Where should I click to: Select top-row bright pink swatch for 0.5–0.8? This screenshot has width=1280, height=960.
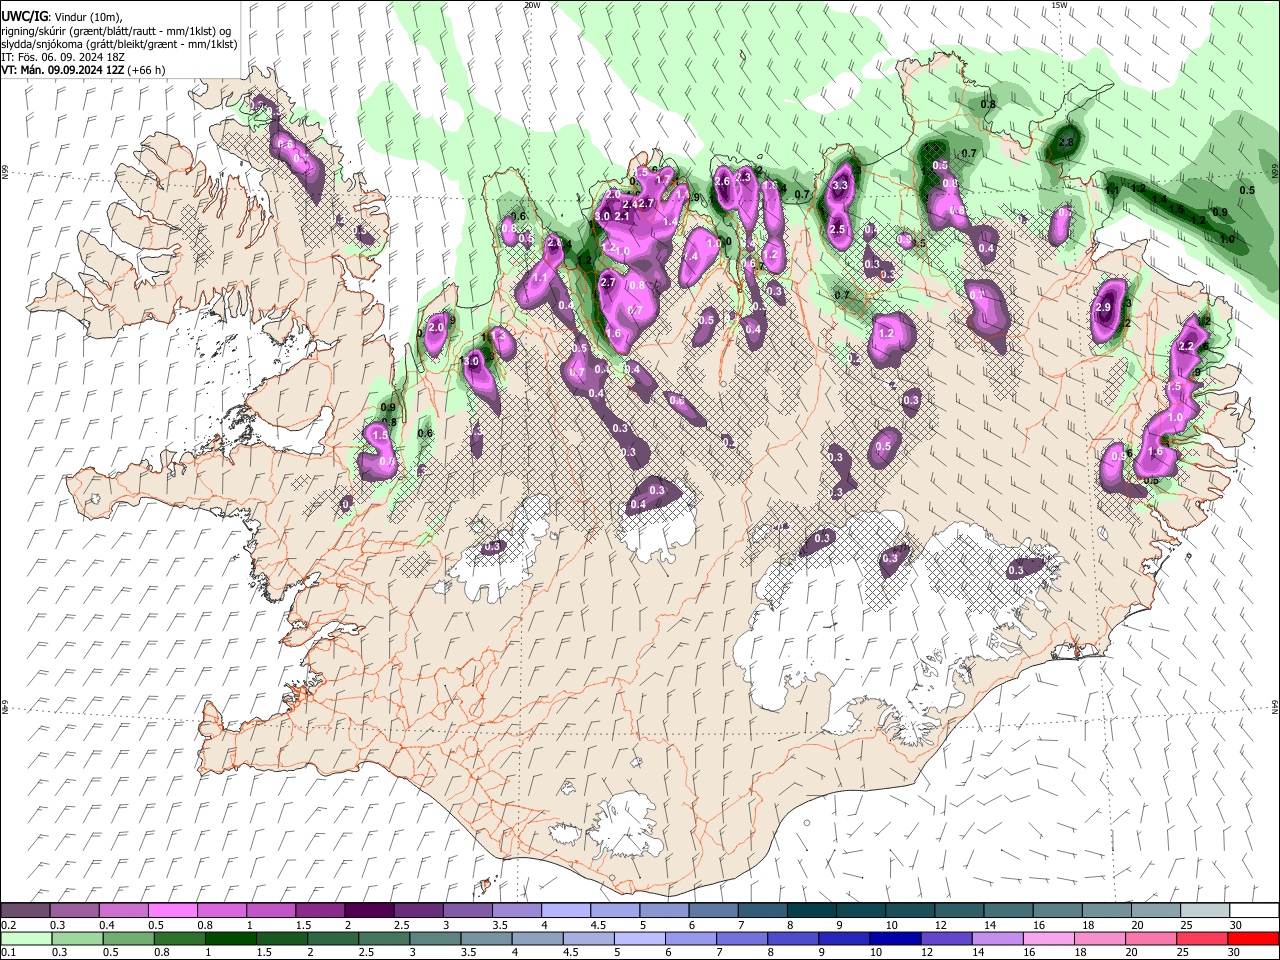(172, 911)
